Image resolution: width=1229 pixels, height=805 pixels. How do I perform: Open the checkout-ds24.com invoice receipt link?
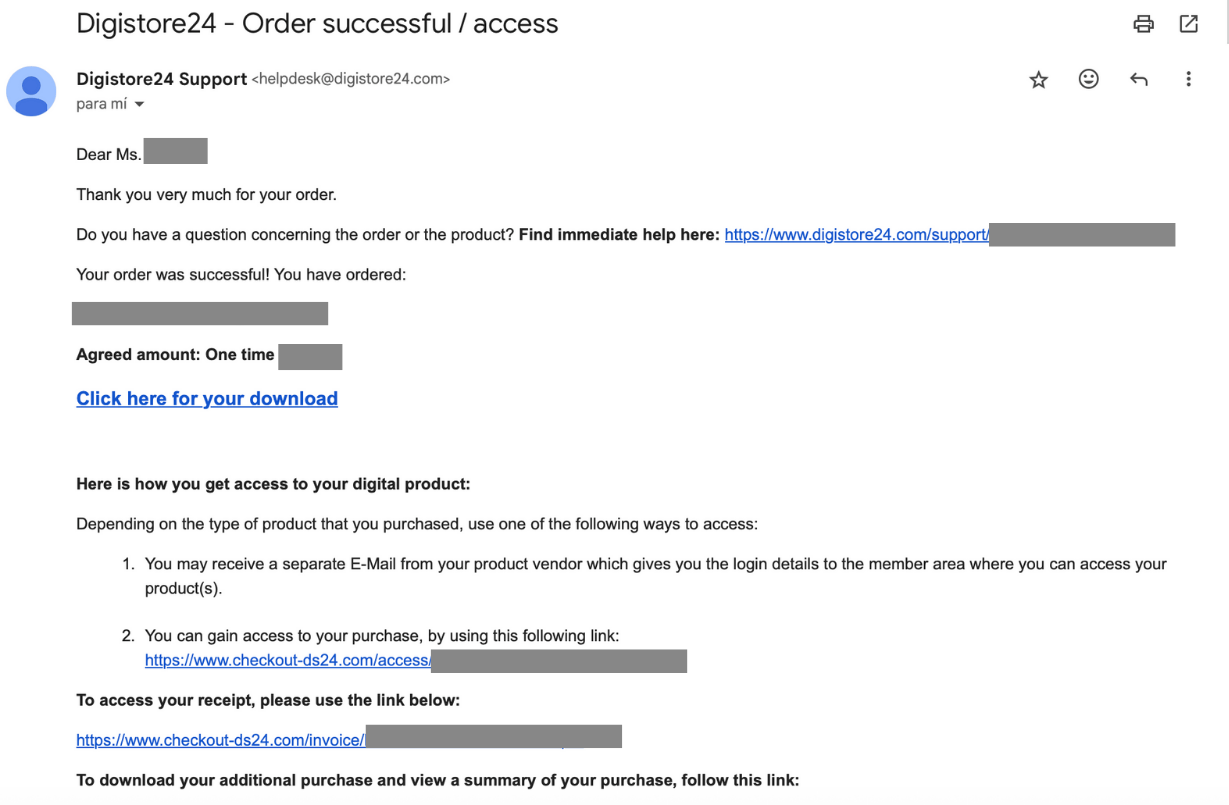coord(220,741)
